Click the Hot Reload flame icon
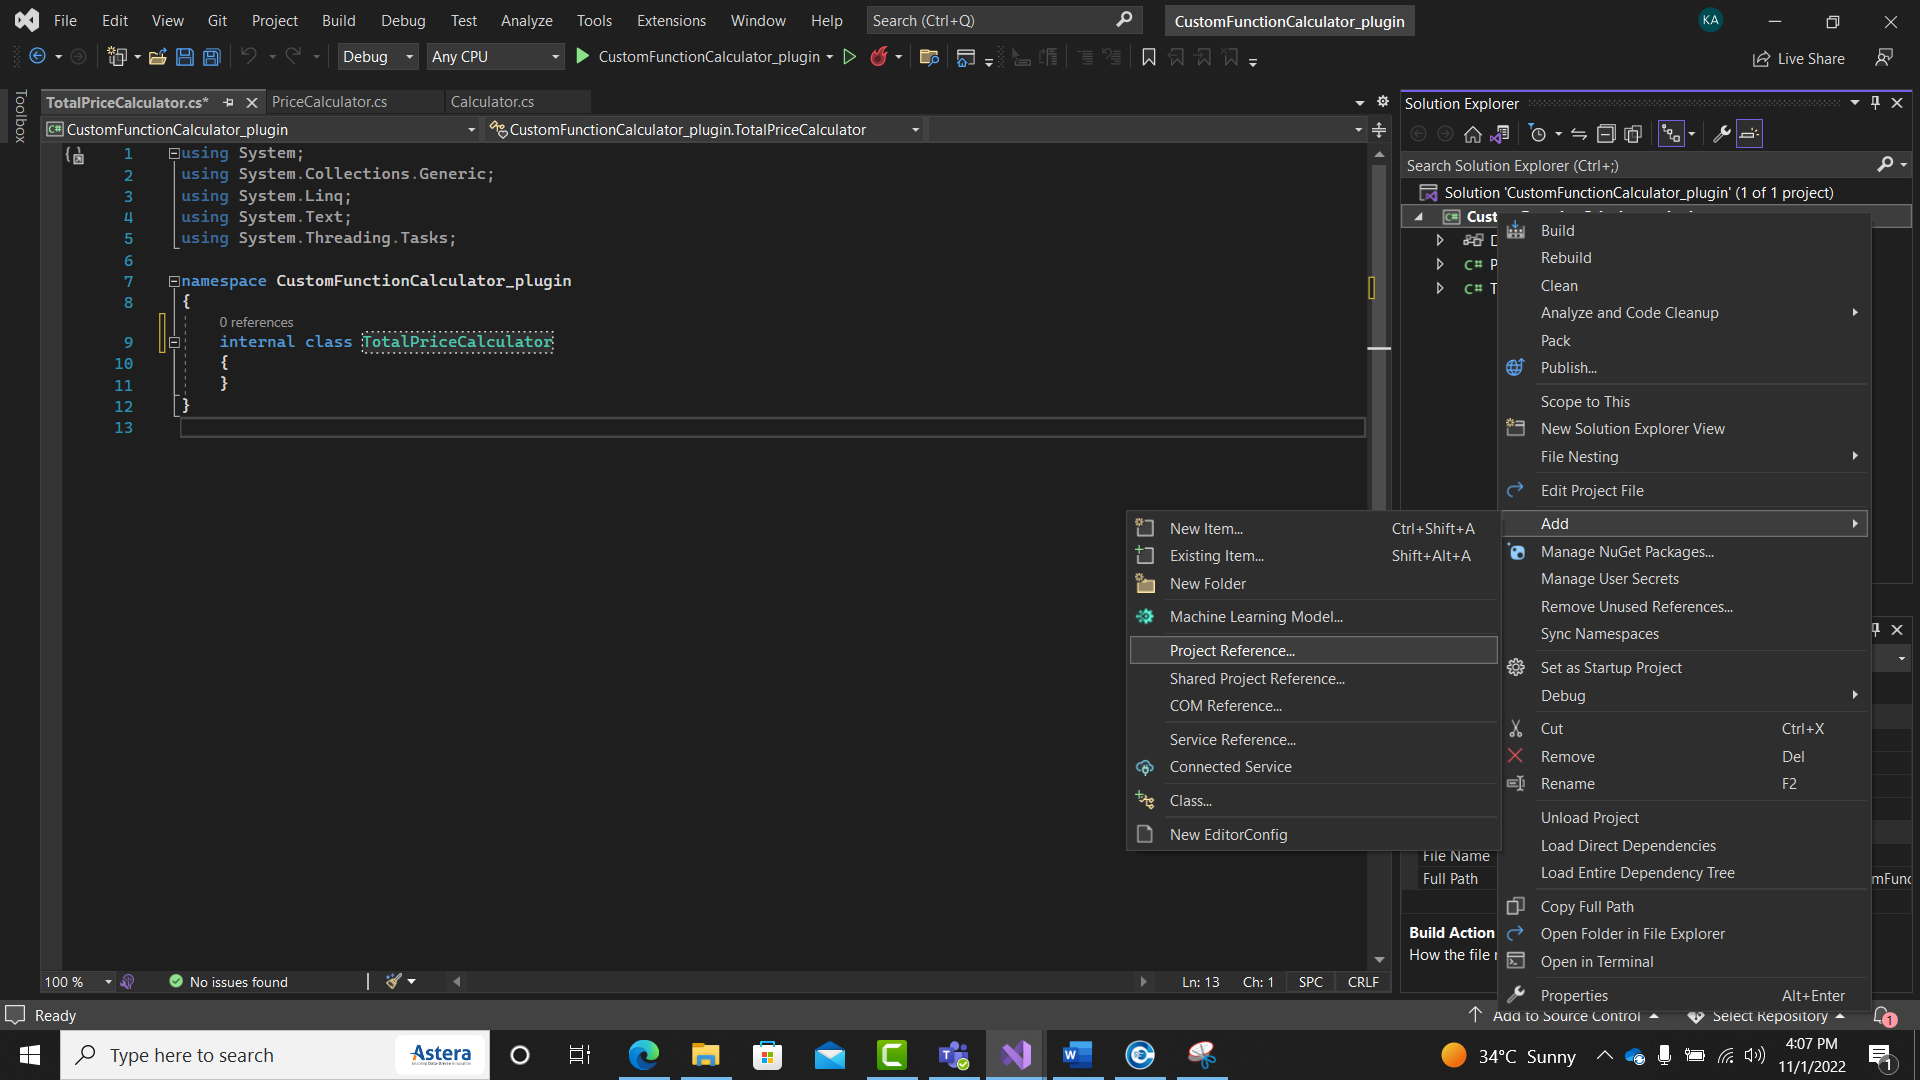The height and width of the screenshot is (1080, 1920). (x=879, y=57)
